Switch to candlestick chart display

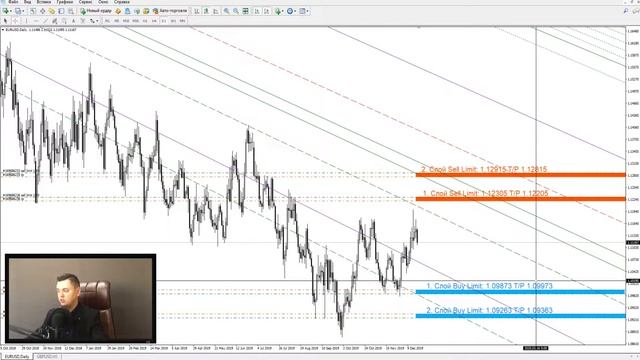pos(206,11)
